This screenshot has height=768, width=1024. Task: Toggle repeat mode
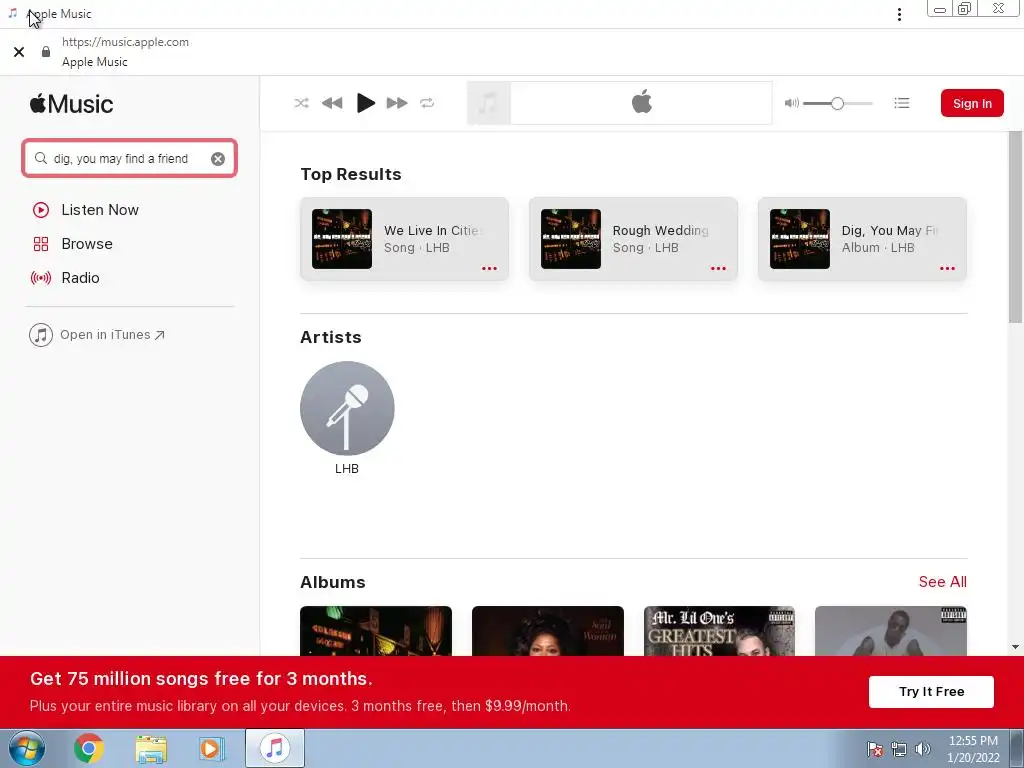coord(427,103)
